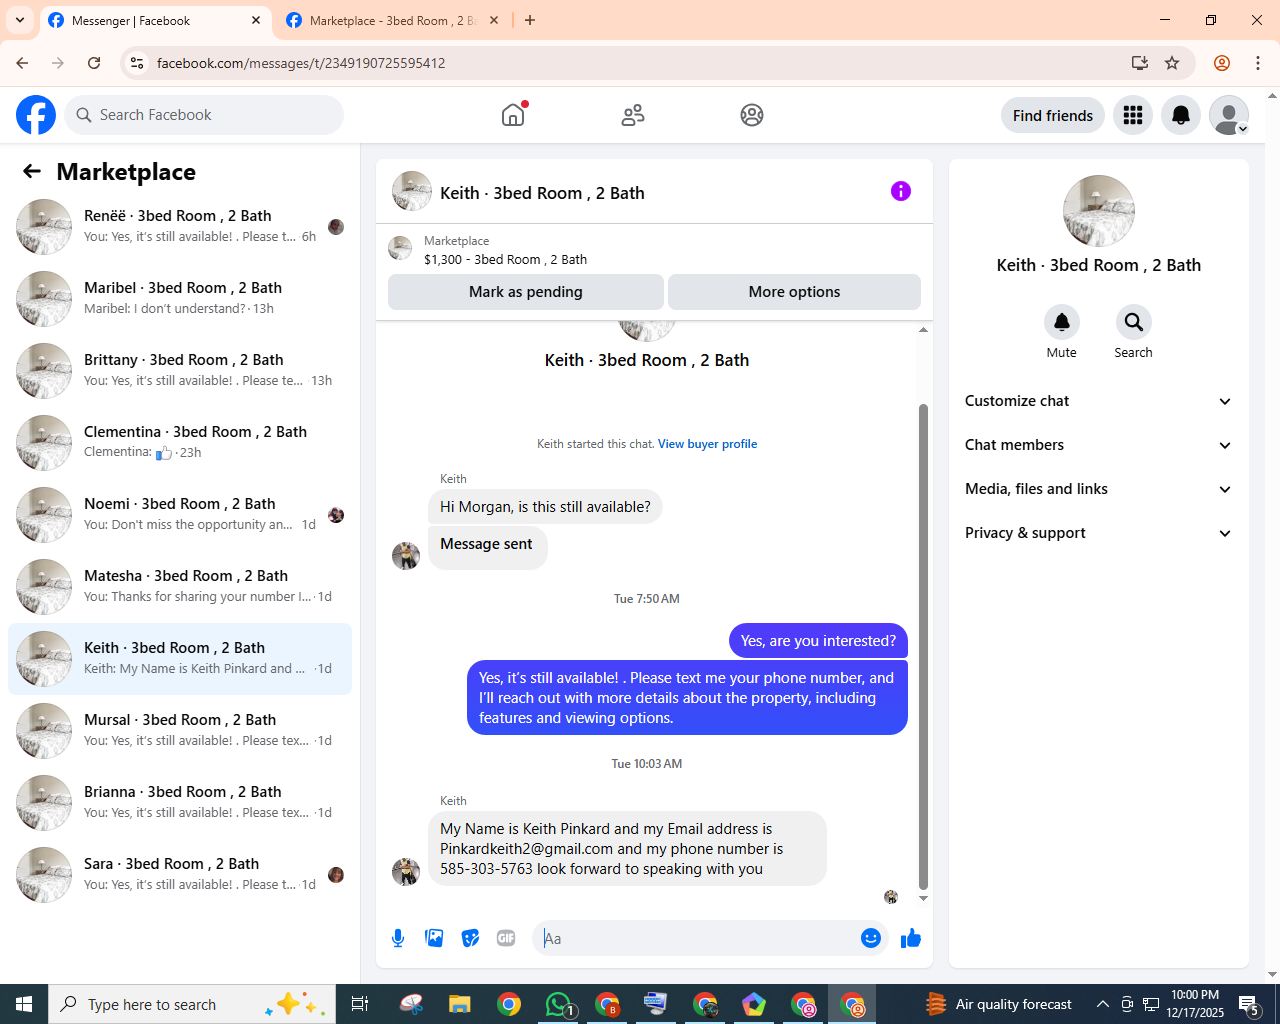Open a new browser tab
Viewport: 1280px width, 1024px height.
click(530, 20)
